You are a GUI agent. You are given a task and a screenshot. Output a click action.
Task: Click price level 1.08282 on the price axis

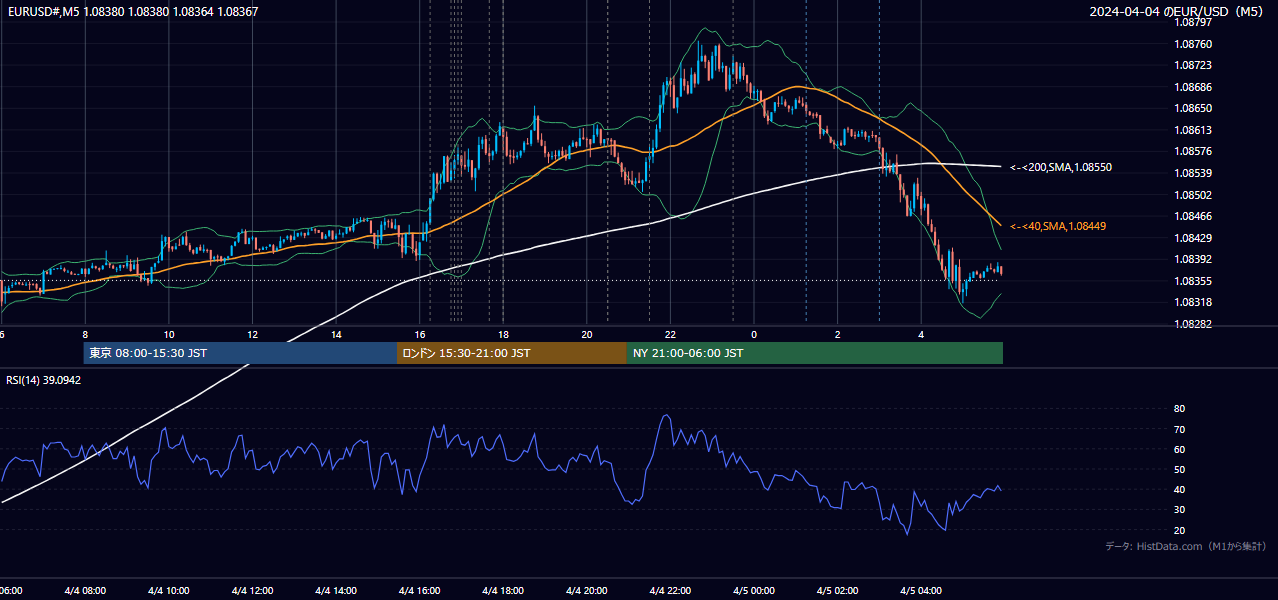(x=1192, y=324)
